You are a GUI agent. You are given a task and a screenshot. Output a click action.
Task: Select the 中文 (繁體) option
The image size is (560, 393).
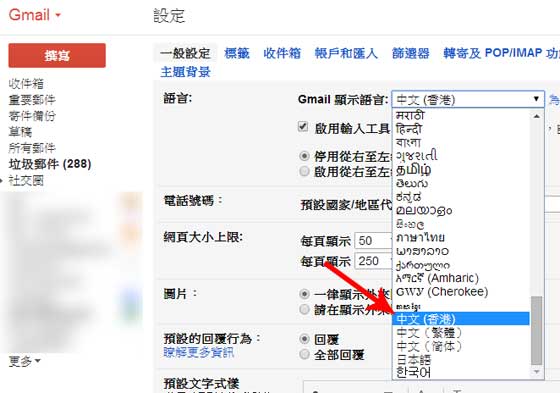tap(461, 333)
